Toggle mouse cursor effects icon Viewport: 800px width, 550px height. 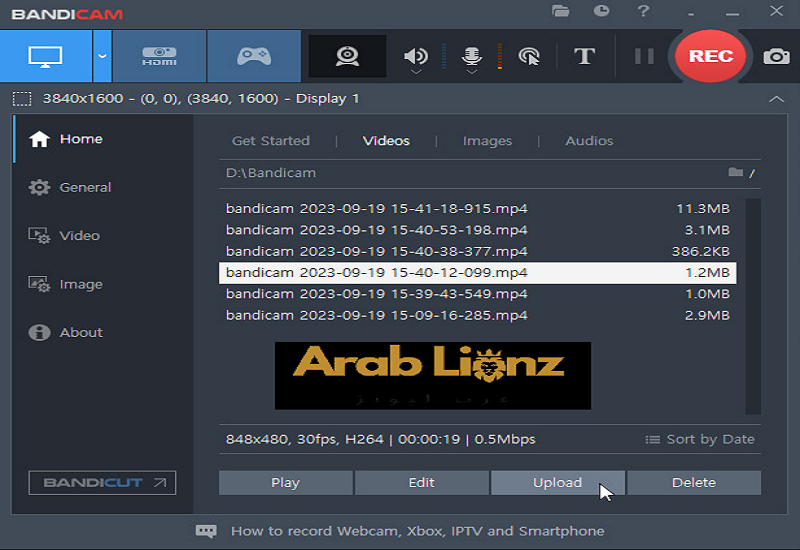click(x=529, y=56)
